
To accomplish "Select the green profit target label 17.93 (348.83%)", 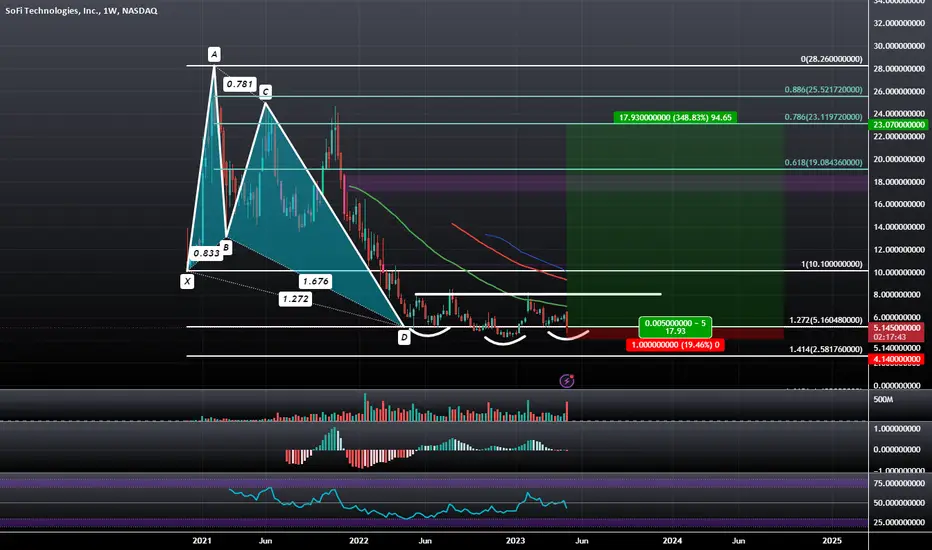I will pos(675,118).
